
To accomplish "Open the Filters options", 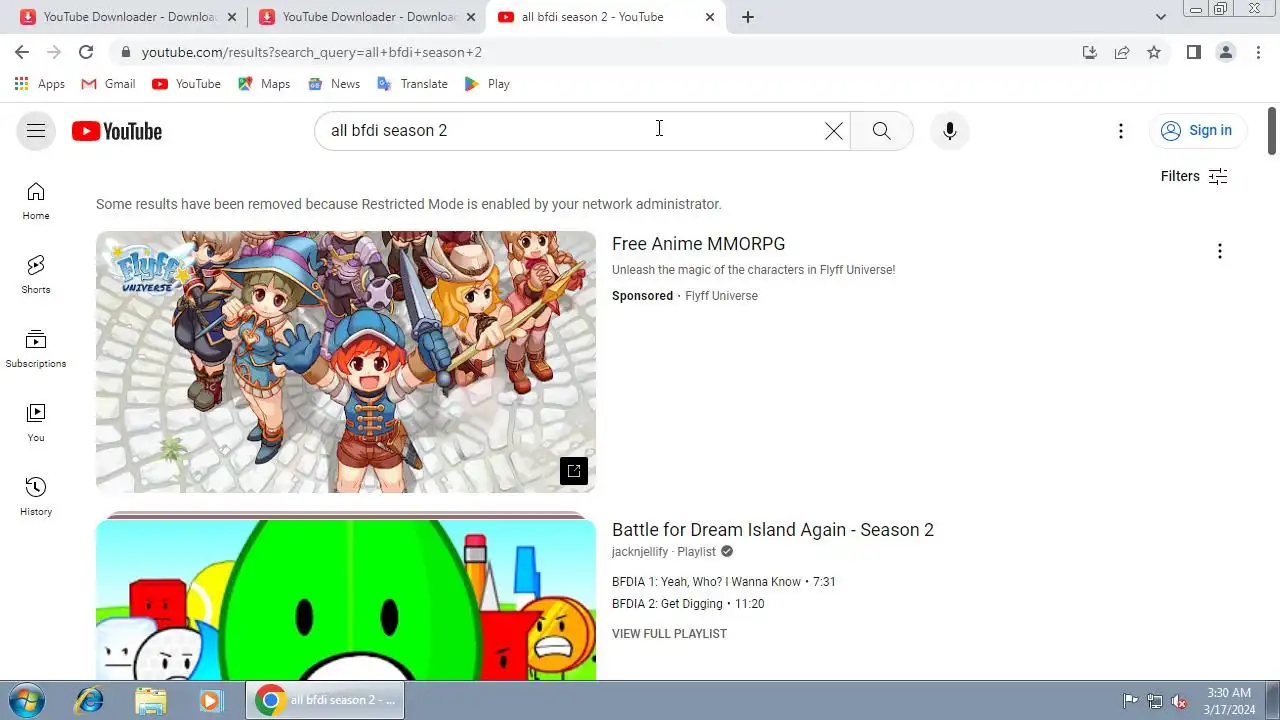I will [1194, 176].
